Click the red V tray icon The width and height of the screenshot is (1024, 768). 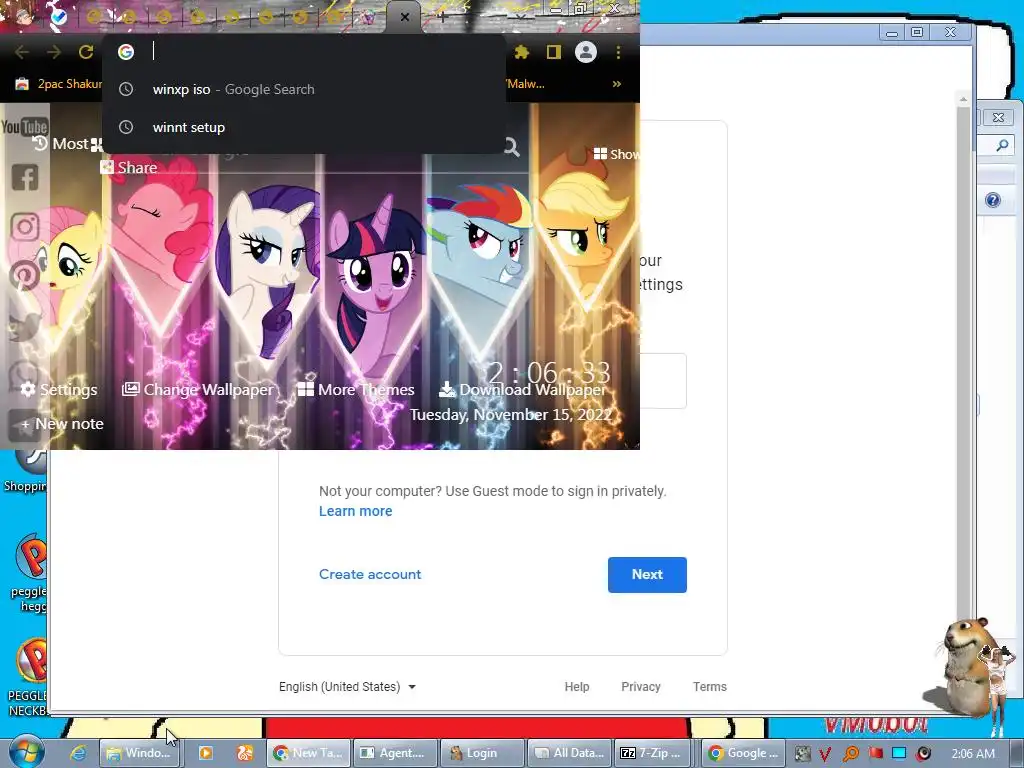(x=825, y=754)
